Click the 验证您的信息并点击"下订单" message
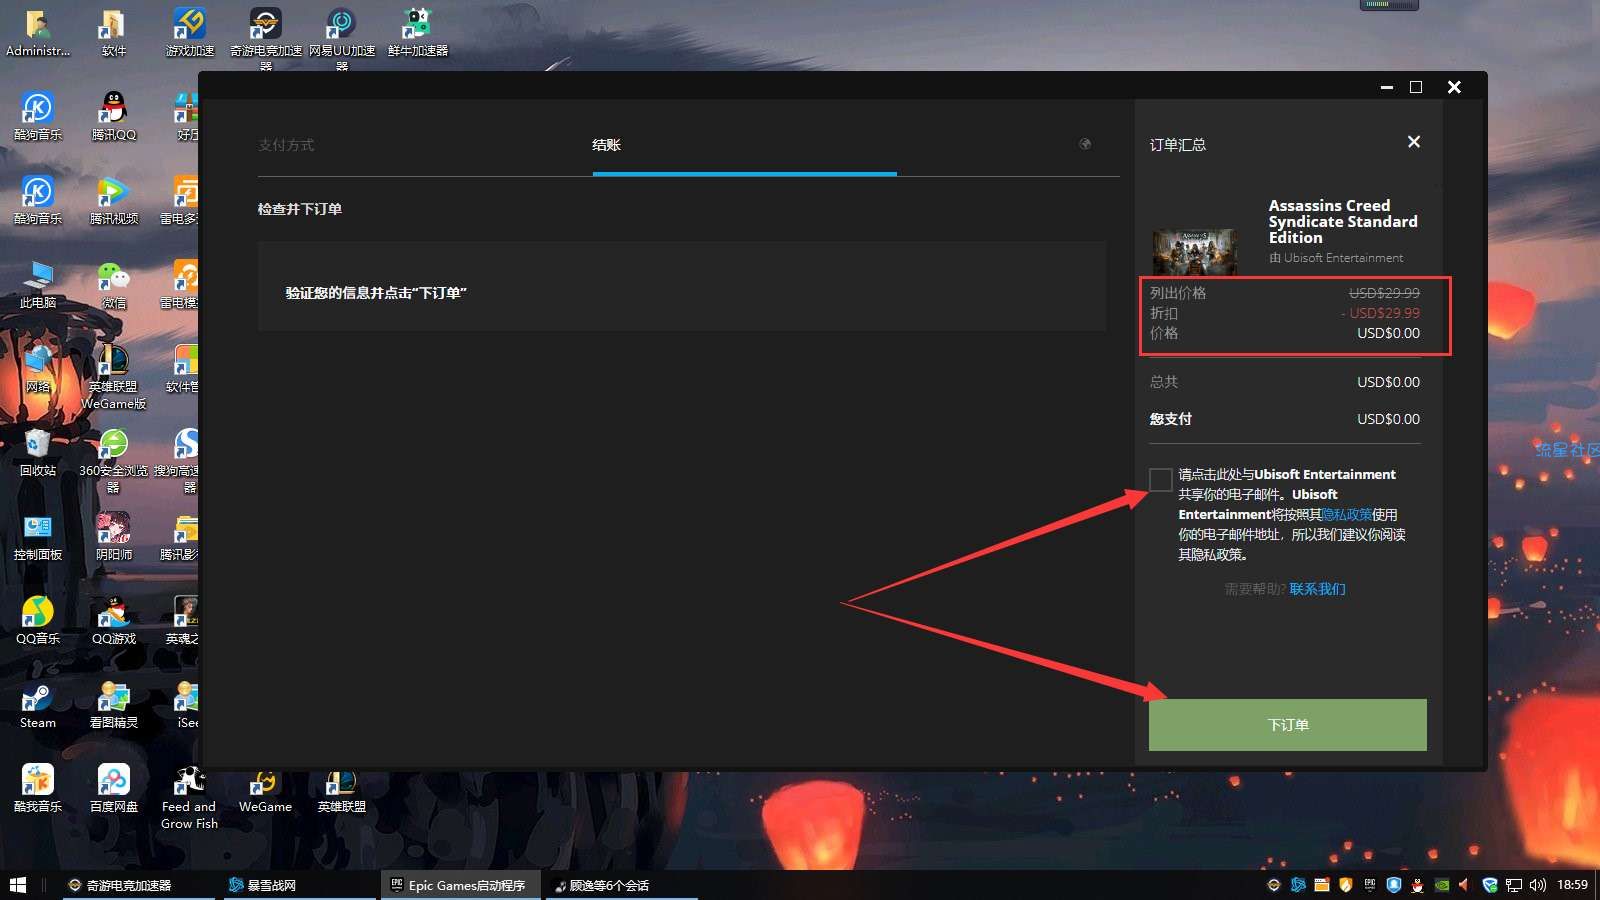The image size is (1600, 900). click(376, 293)
